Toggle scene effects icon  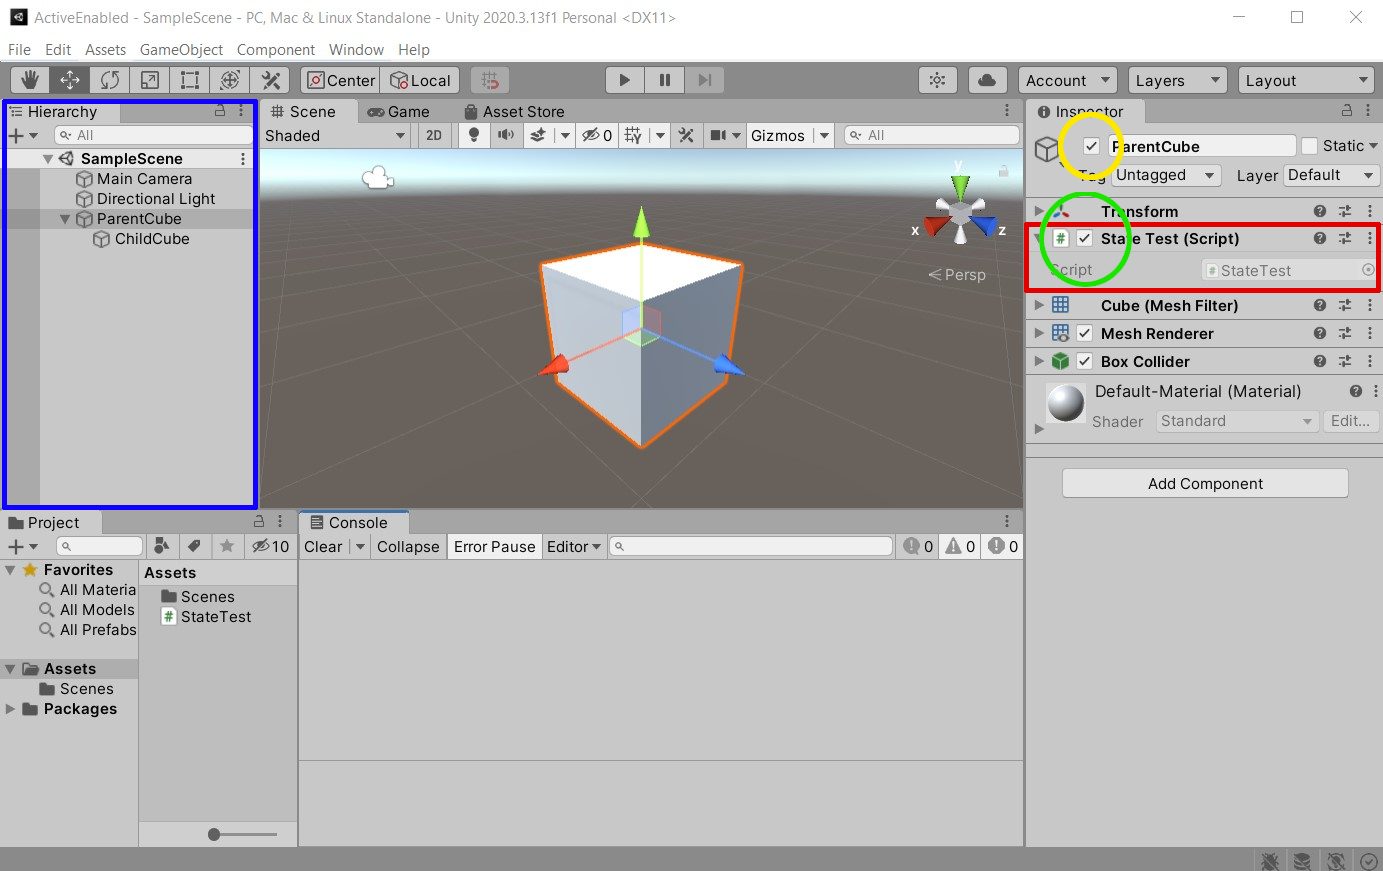(538, 135)
